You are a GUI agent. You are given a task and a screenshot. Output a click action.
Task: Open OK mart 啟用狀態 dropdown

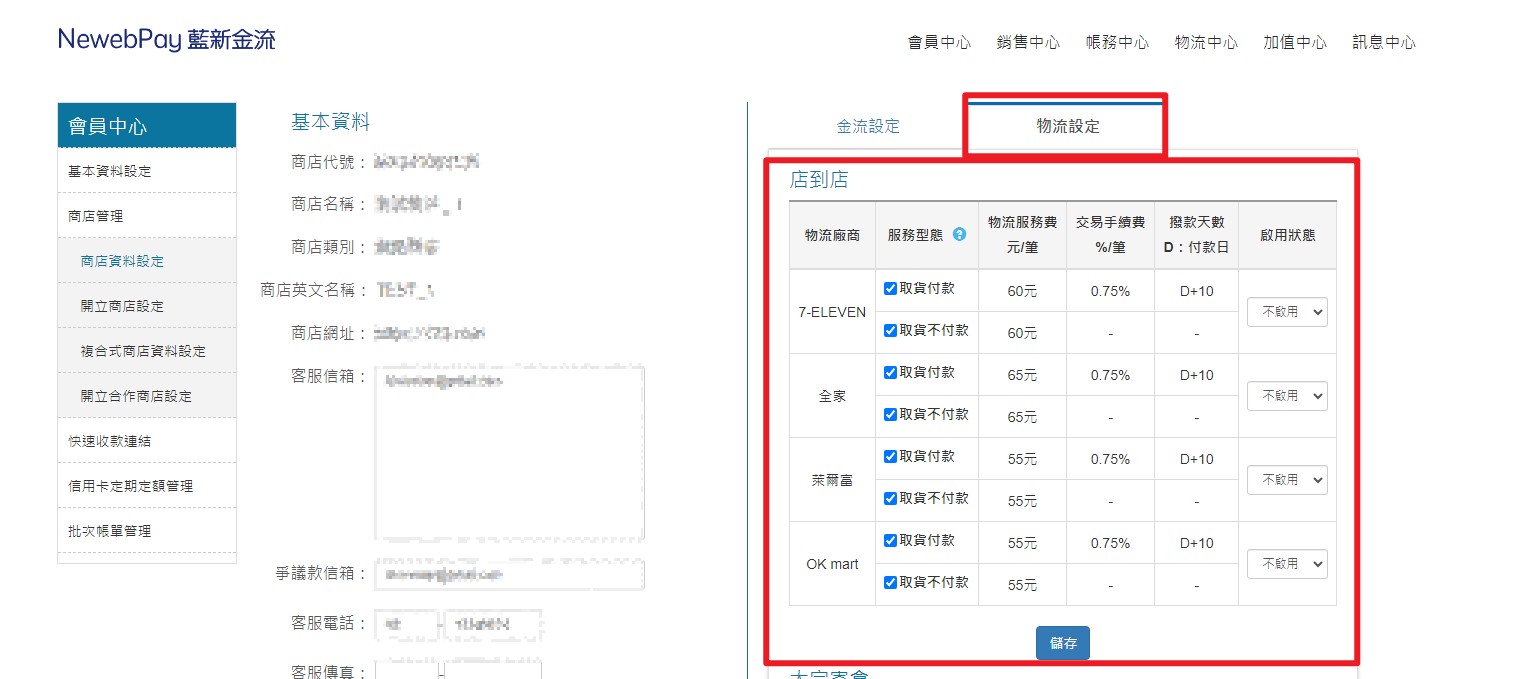(x=1287, y=564)
